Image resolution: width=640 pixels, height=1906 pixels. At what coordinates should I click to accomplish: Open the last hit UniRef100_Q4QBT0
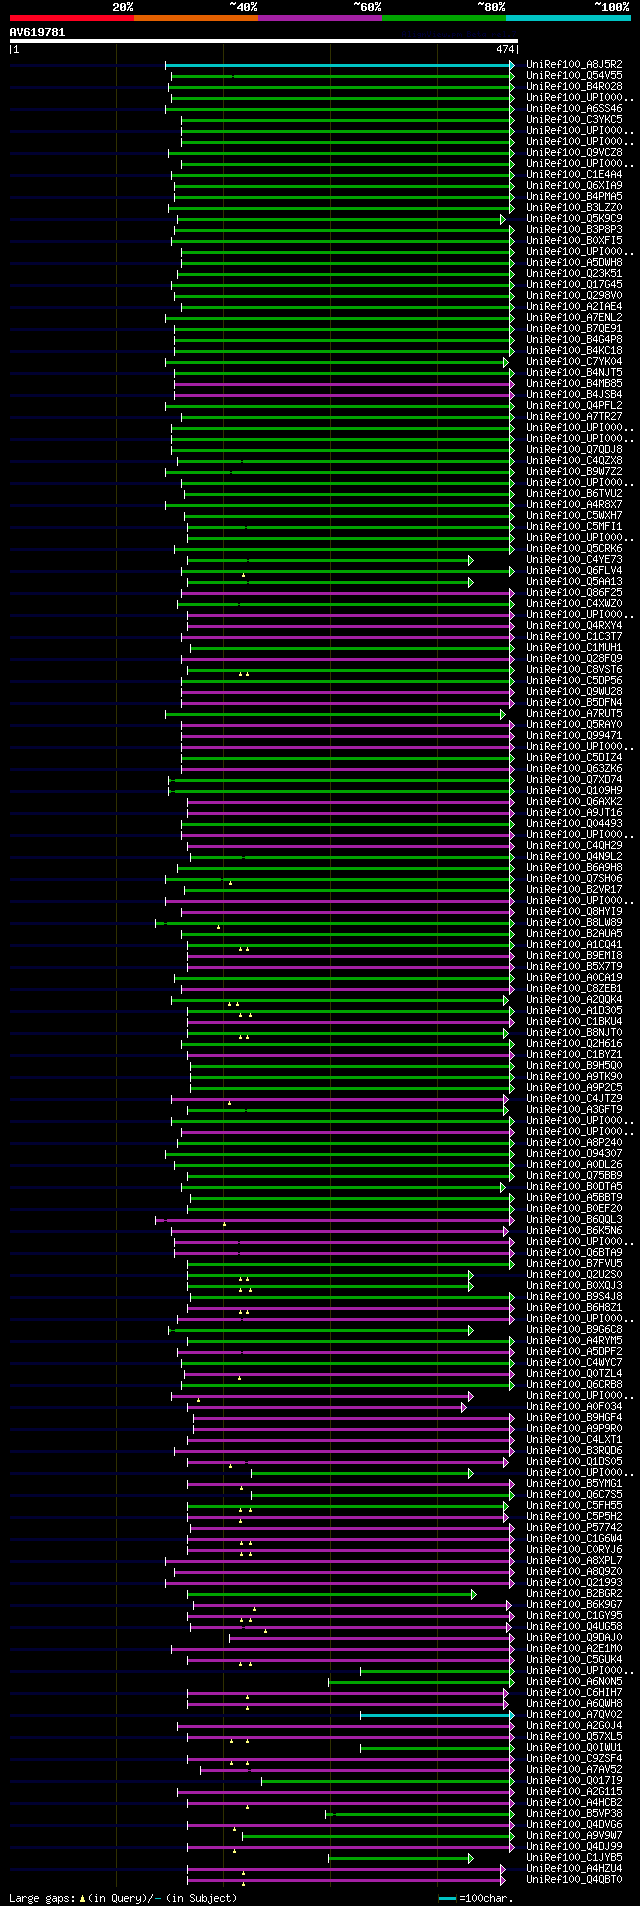click(575, 1880)
